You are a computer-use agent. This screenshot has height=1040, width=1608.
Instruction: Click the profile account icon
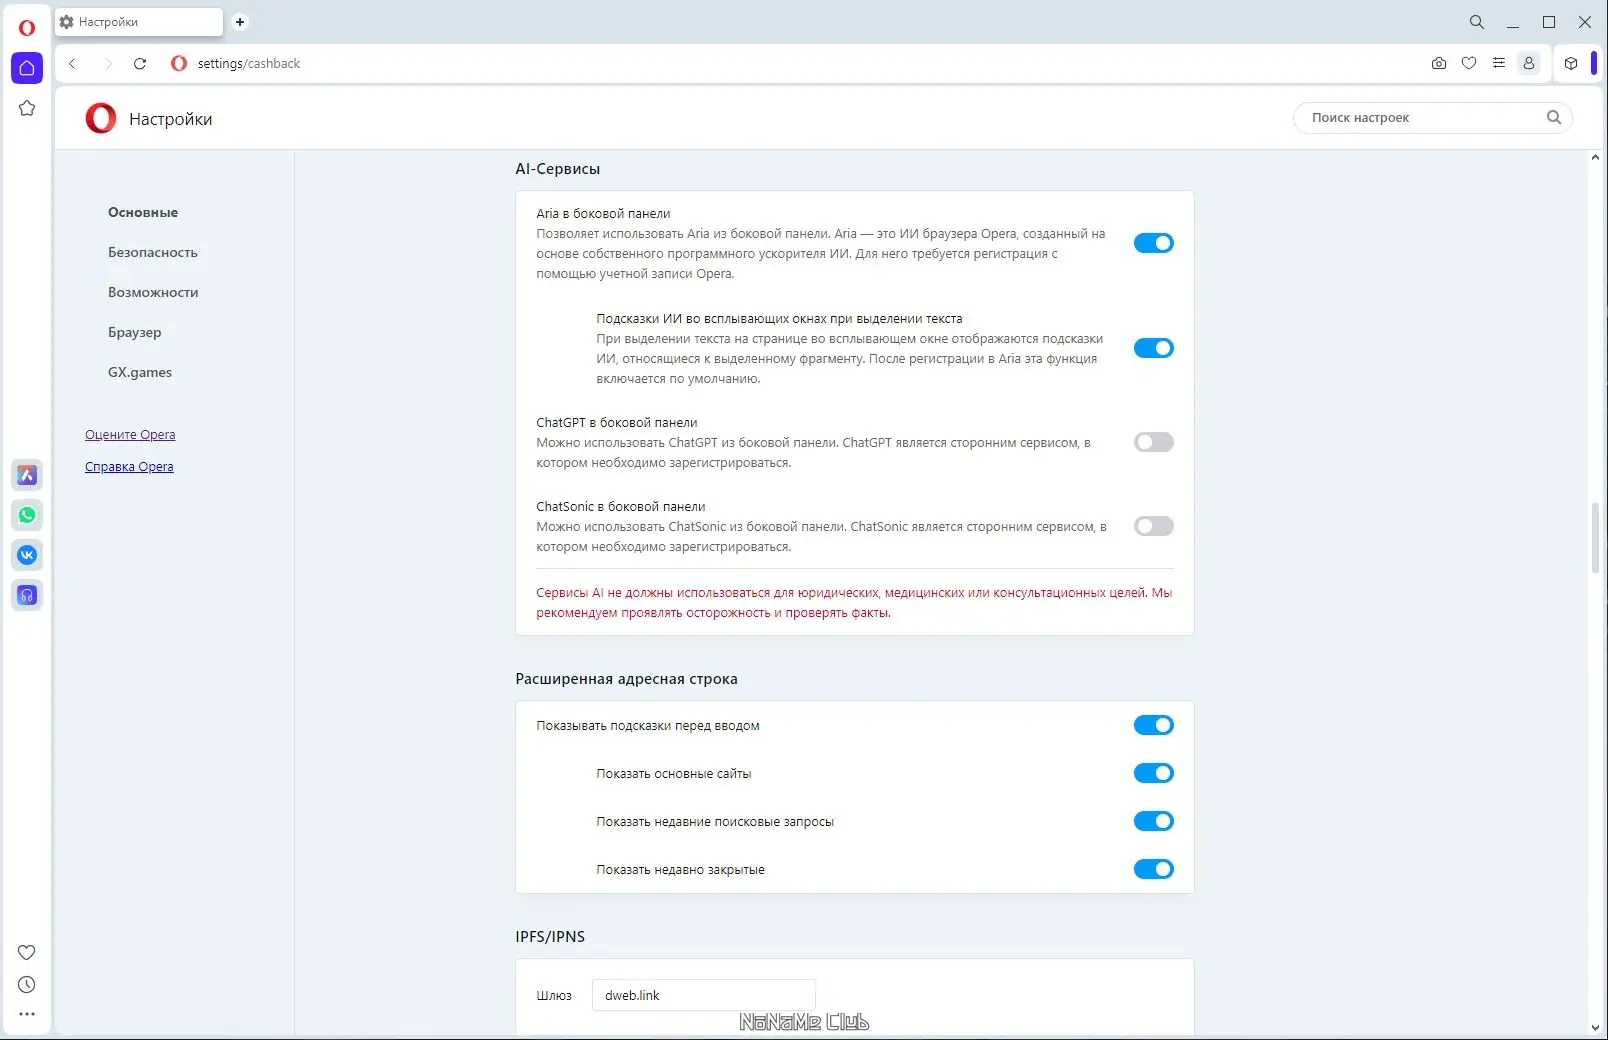1529,63
